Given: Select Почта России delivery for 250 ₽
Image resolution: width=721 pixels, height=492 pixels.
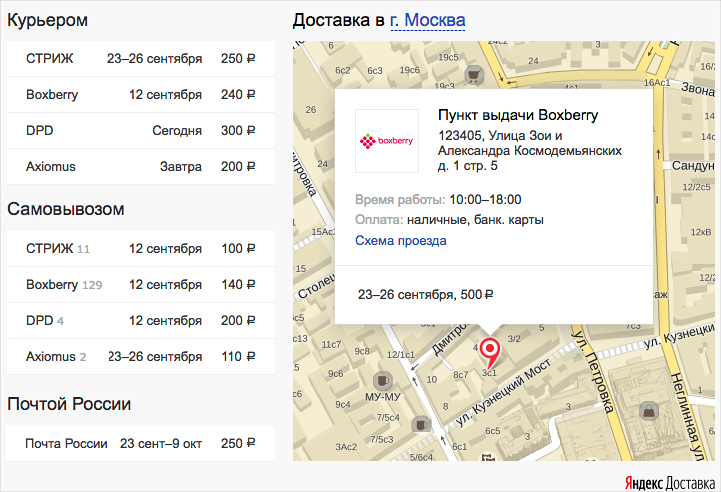Looking at the screenshot, I should (x=141, y=443).
